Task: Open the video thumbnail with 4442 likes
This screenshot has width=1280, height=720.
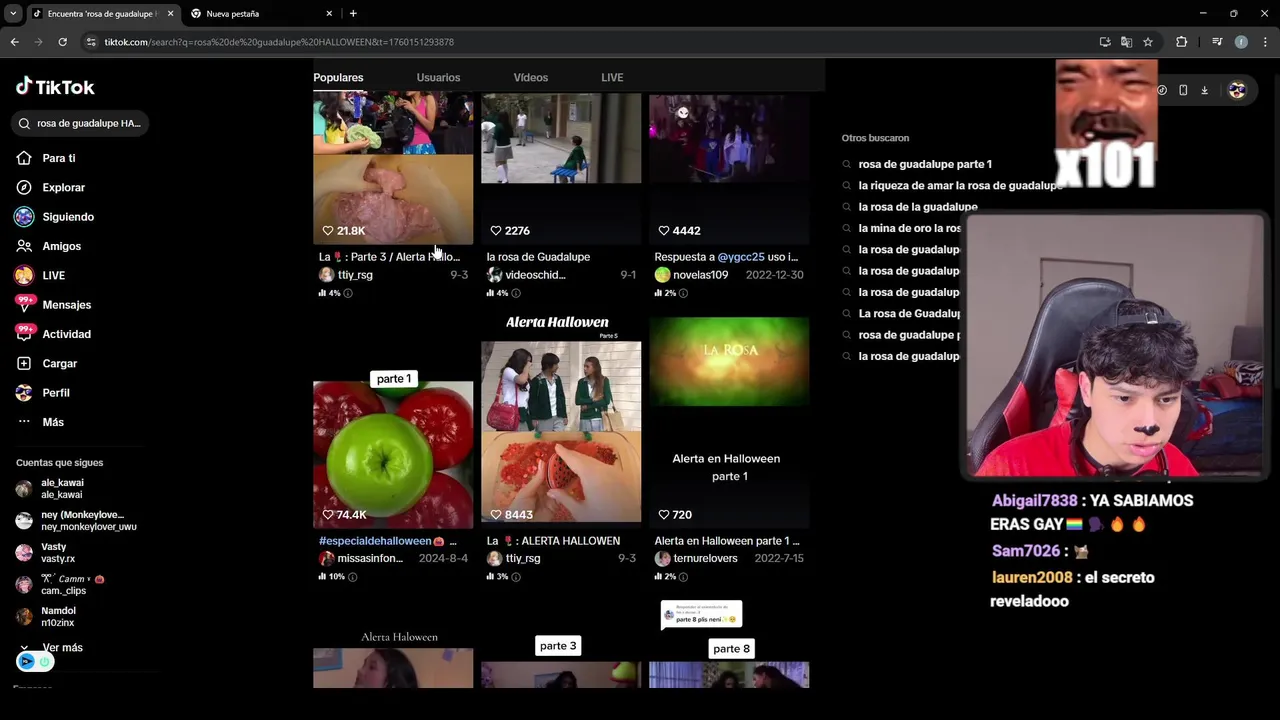Action: (x=729, y=168)
